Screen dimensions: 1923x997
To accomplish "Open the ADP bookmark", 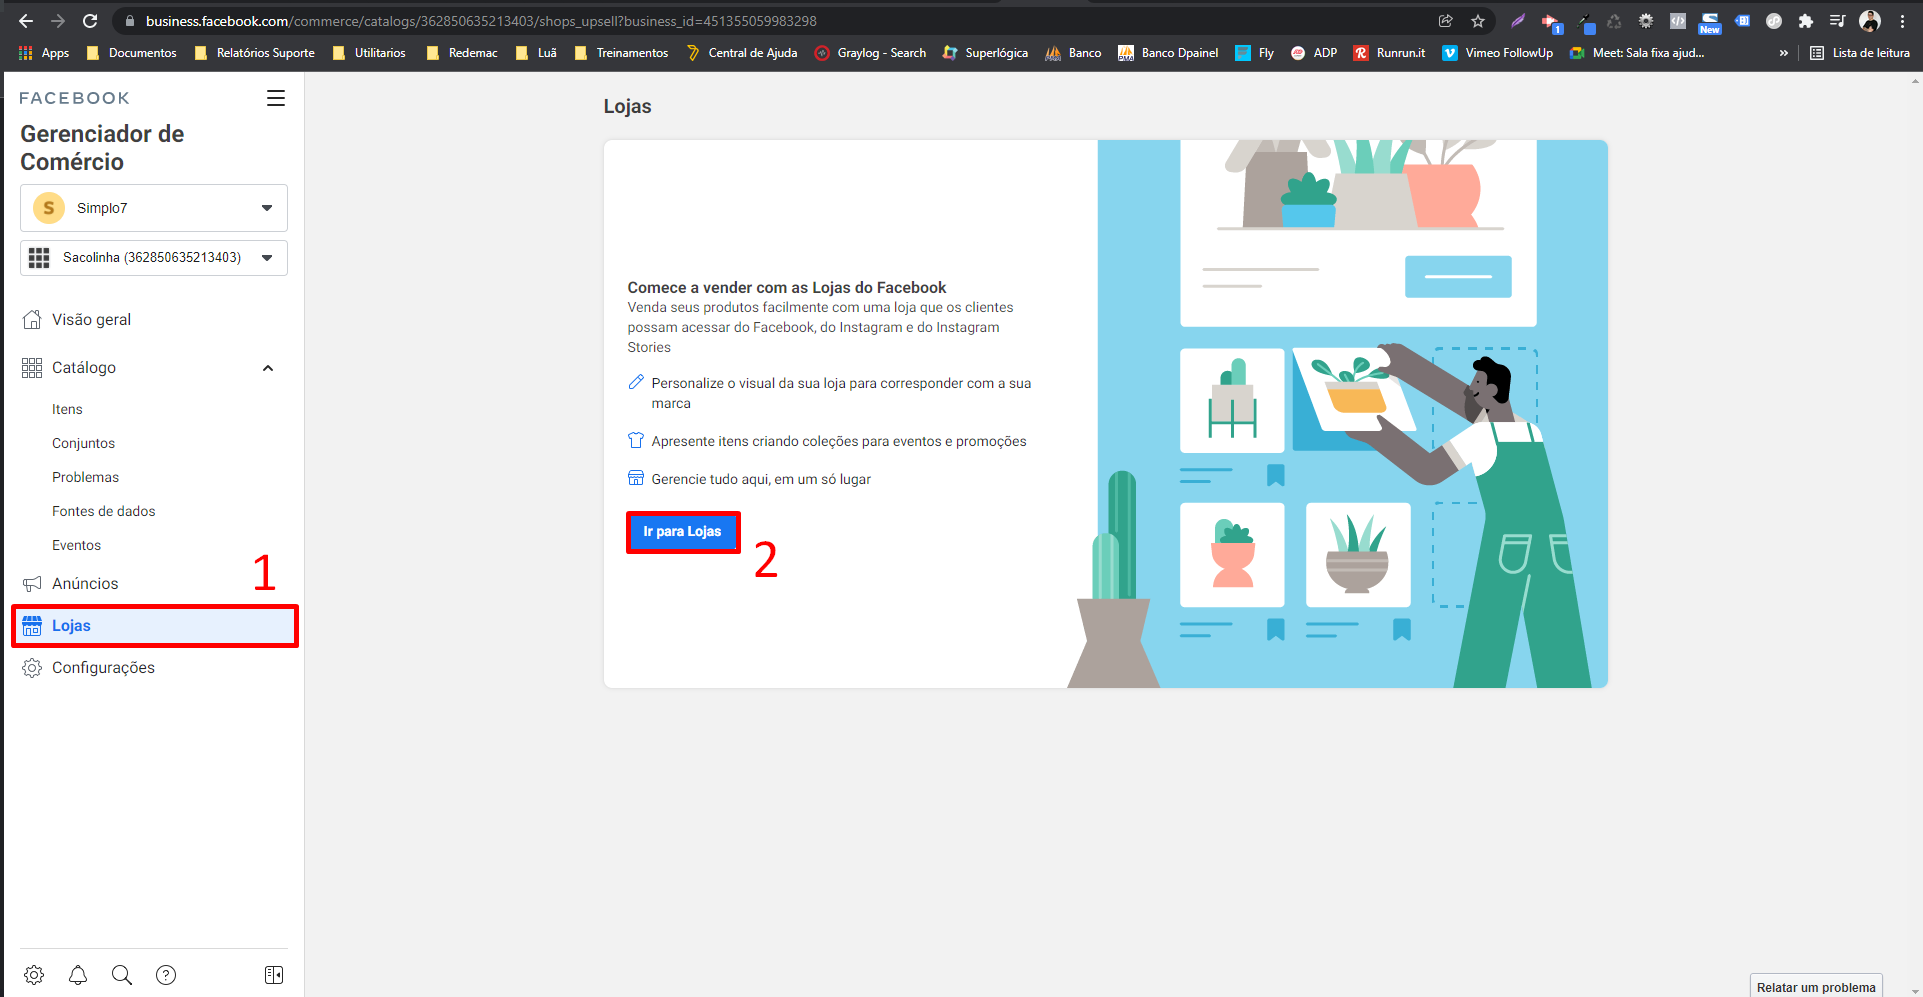I will coord(1314,53).
